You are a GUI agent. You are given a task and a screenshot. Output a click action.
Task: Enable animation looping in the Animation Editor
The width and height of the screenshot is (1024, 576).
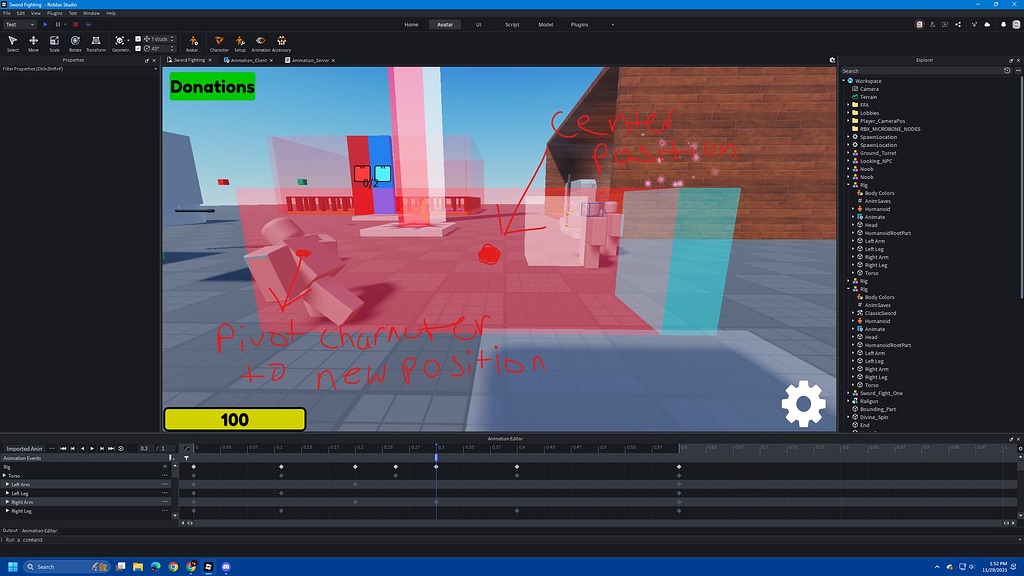point(121,449)
